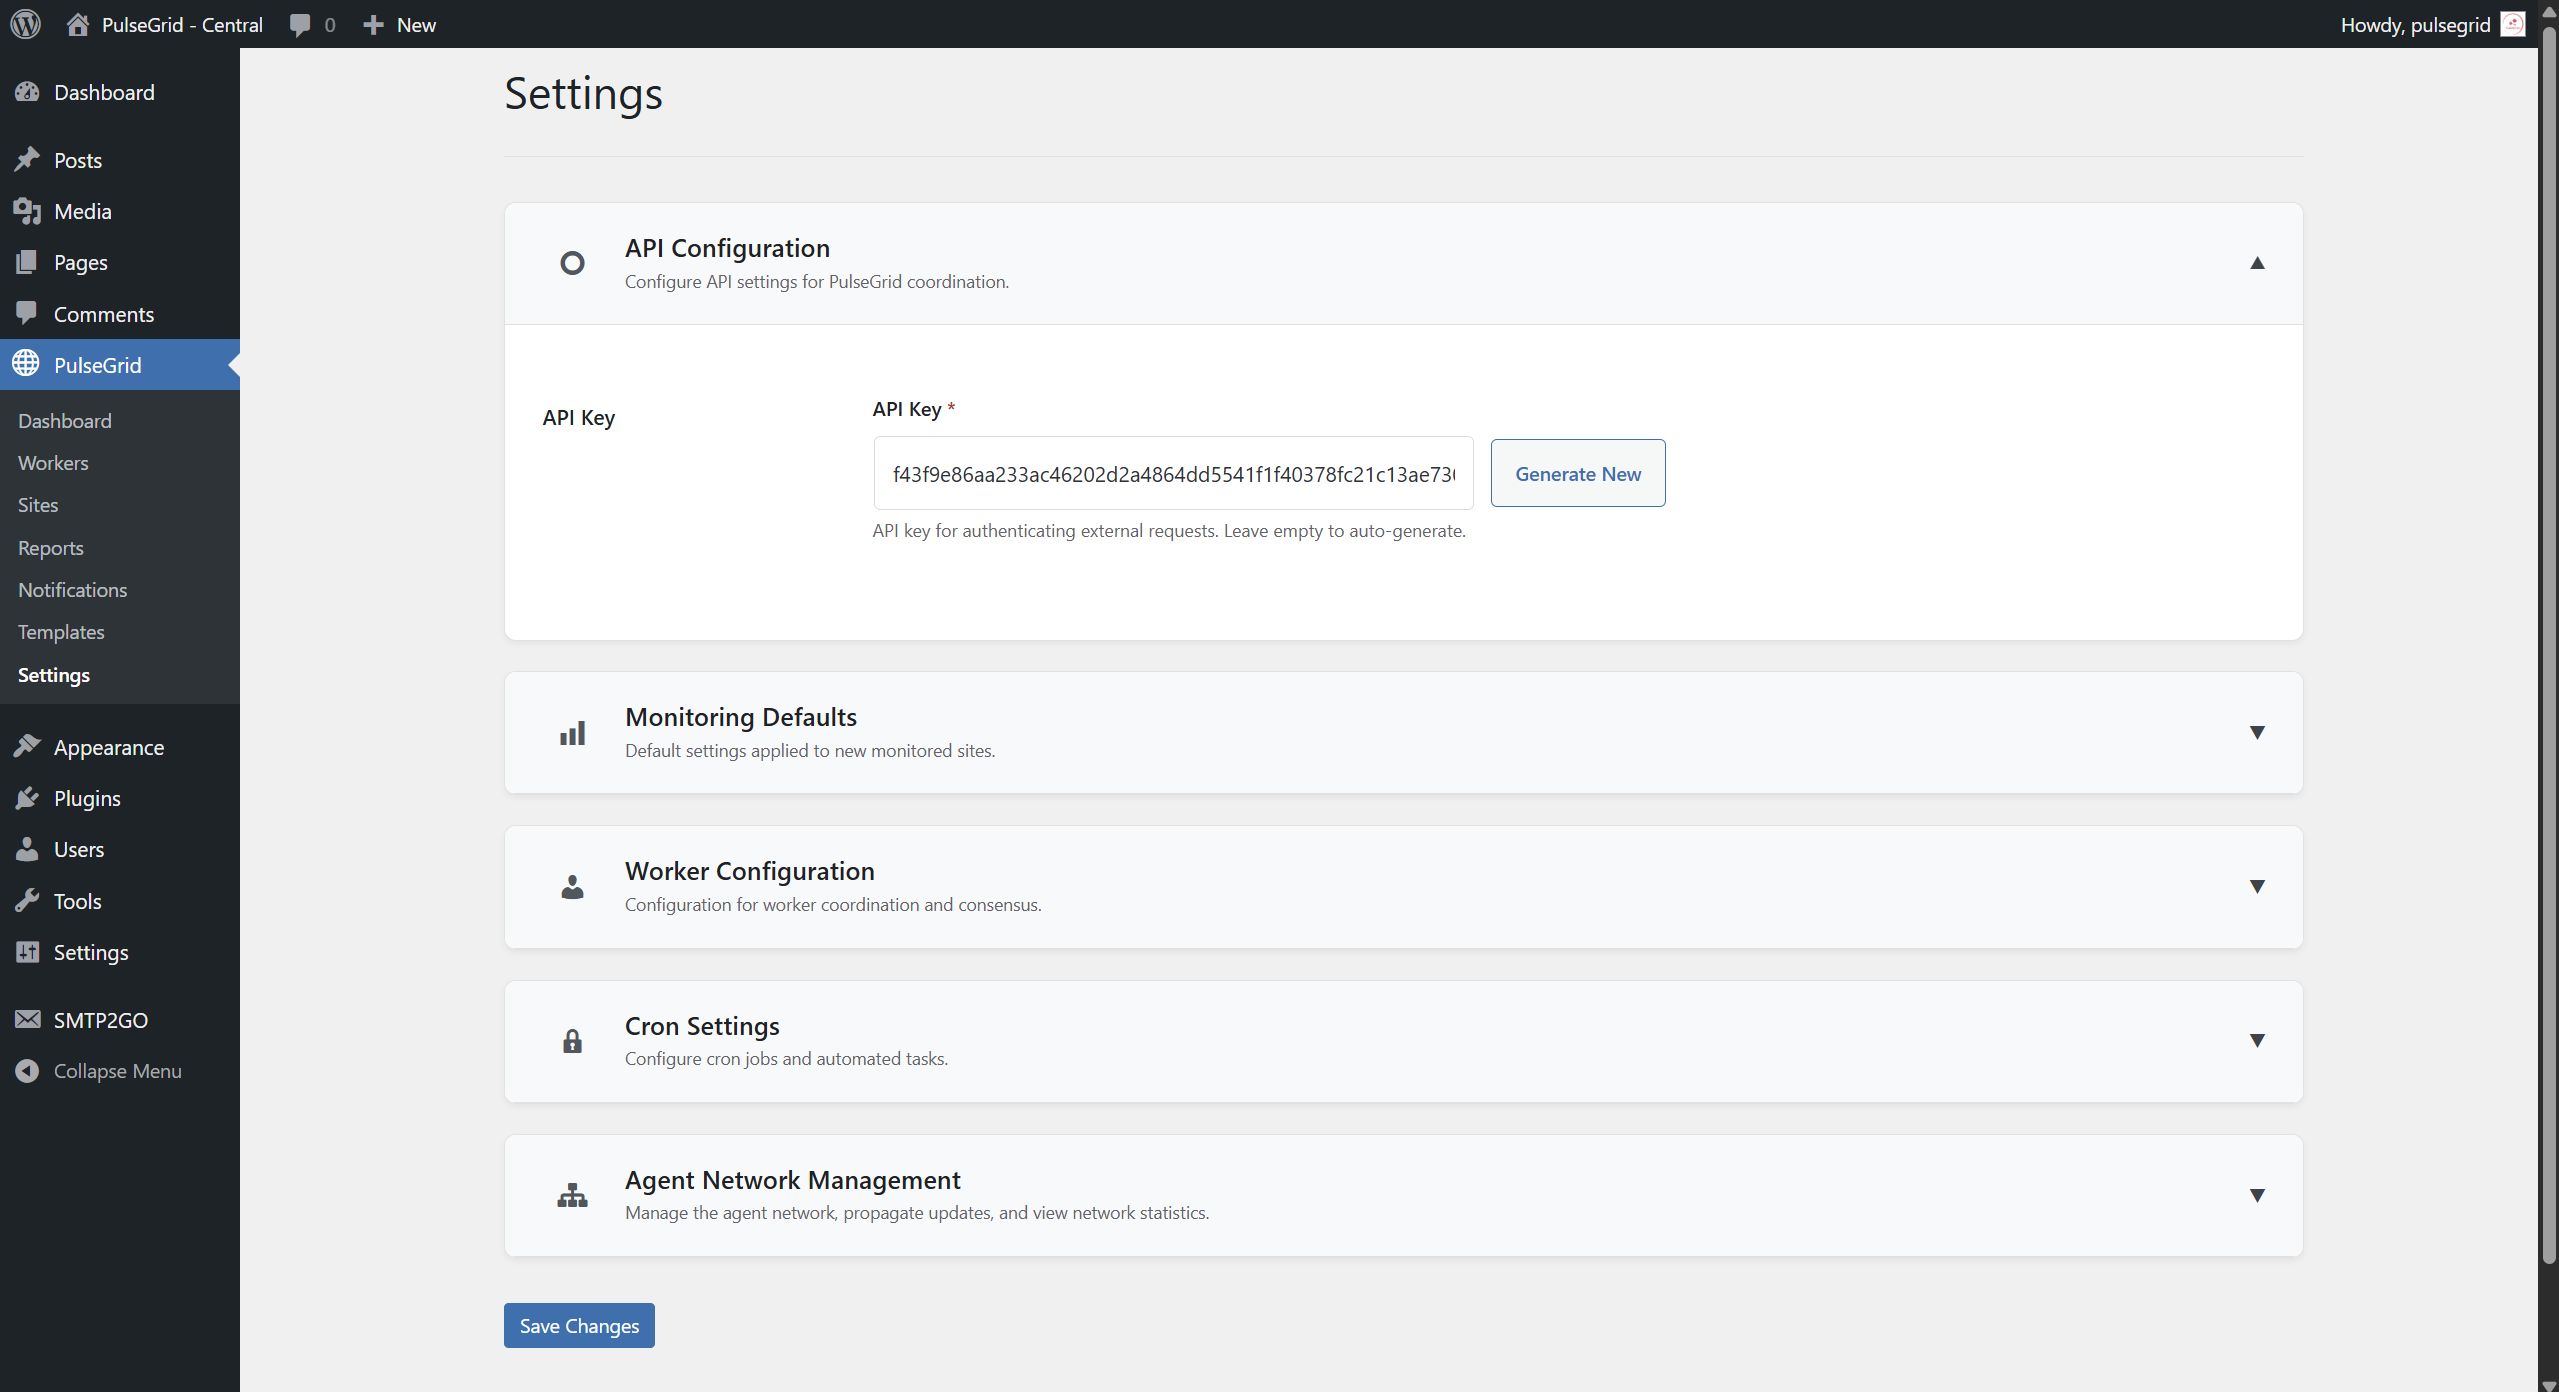Open the Notifications submenu item

(72, 590)
